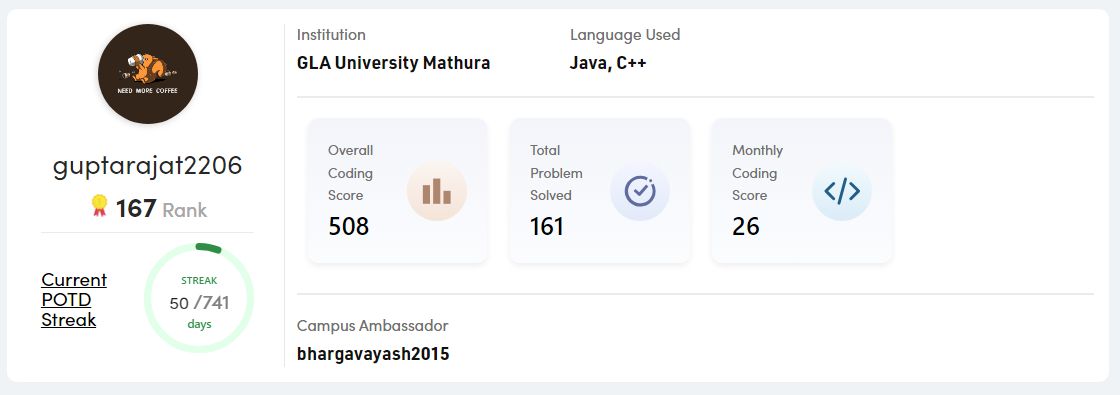Click the guptarajat2206 username
This screenshot has width=1120, height=395.
148,166
